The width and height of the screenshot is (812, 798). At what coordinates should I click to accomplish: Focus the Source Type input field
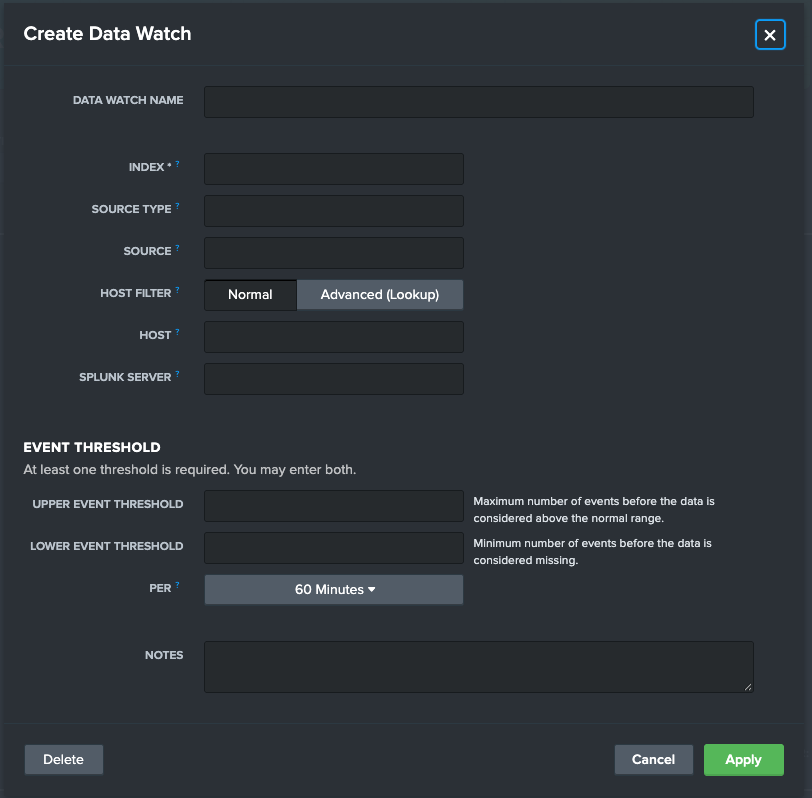tap(334, 211)
